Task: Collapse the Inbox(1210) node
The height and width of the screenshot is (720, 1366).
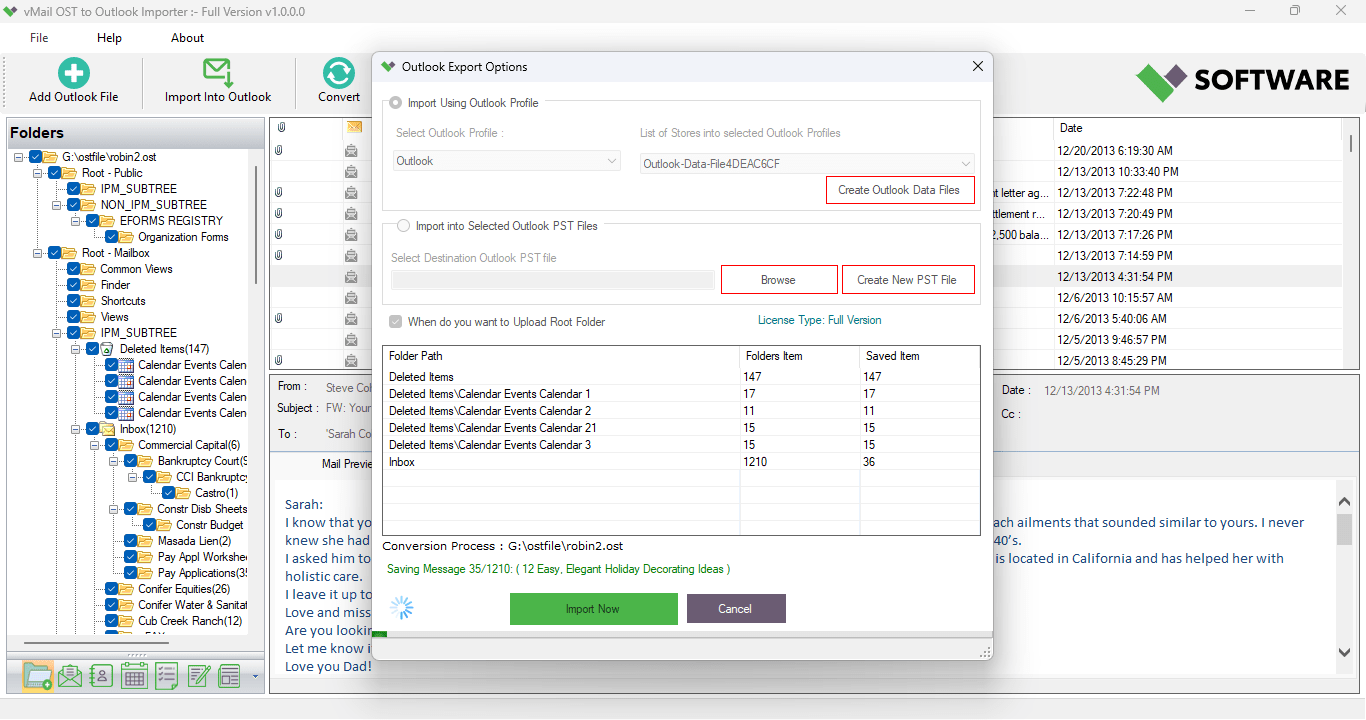Action: point(76,429)
